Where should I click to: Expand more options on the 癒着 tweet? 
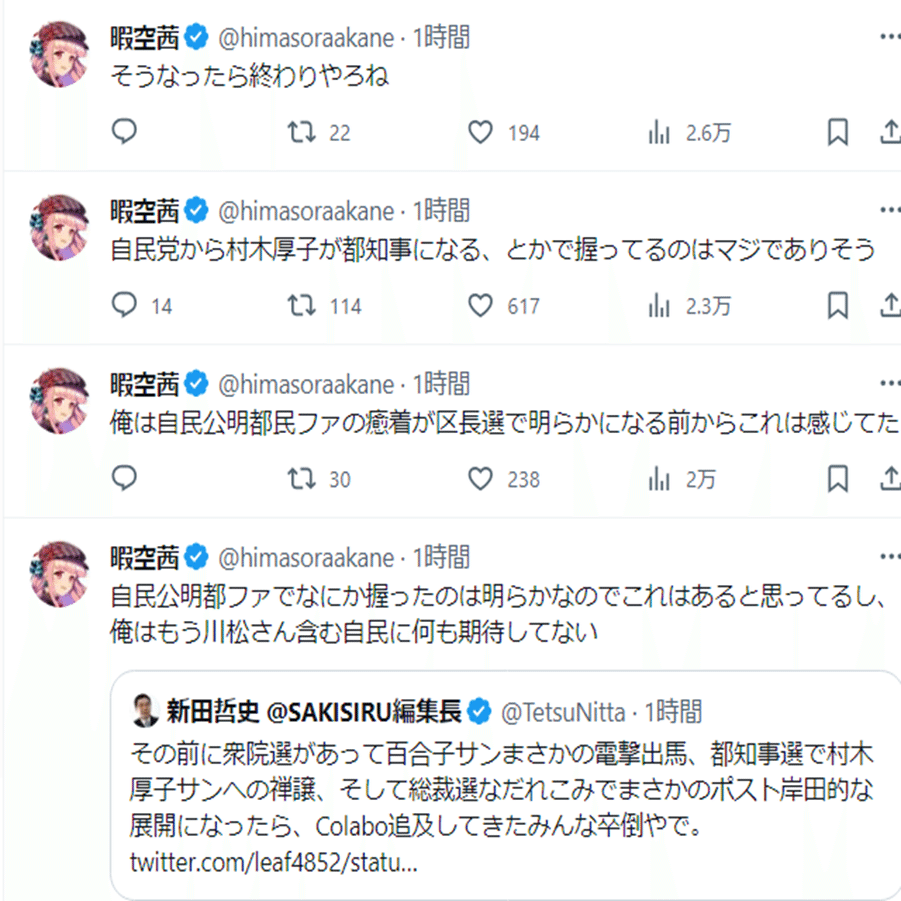click(889, 384)
